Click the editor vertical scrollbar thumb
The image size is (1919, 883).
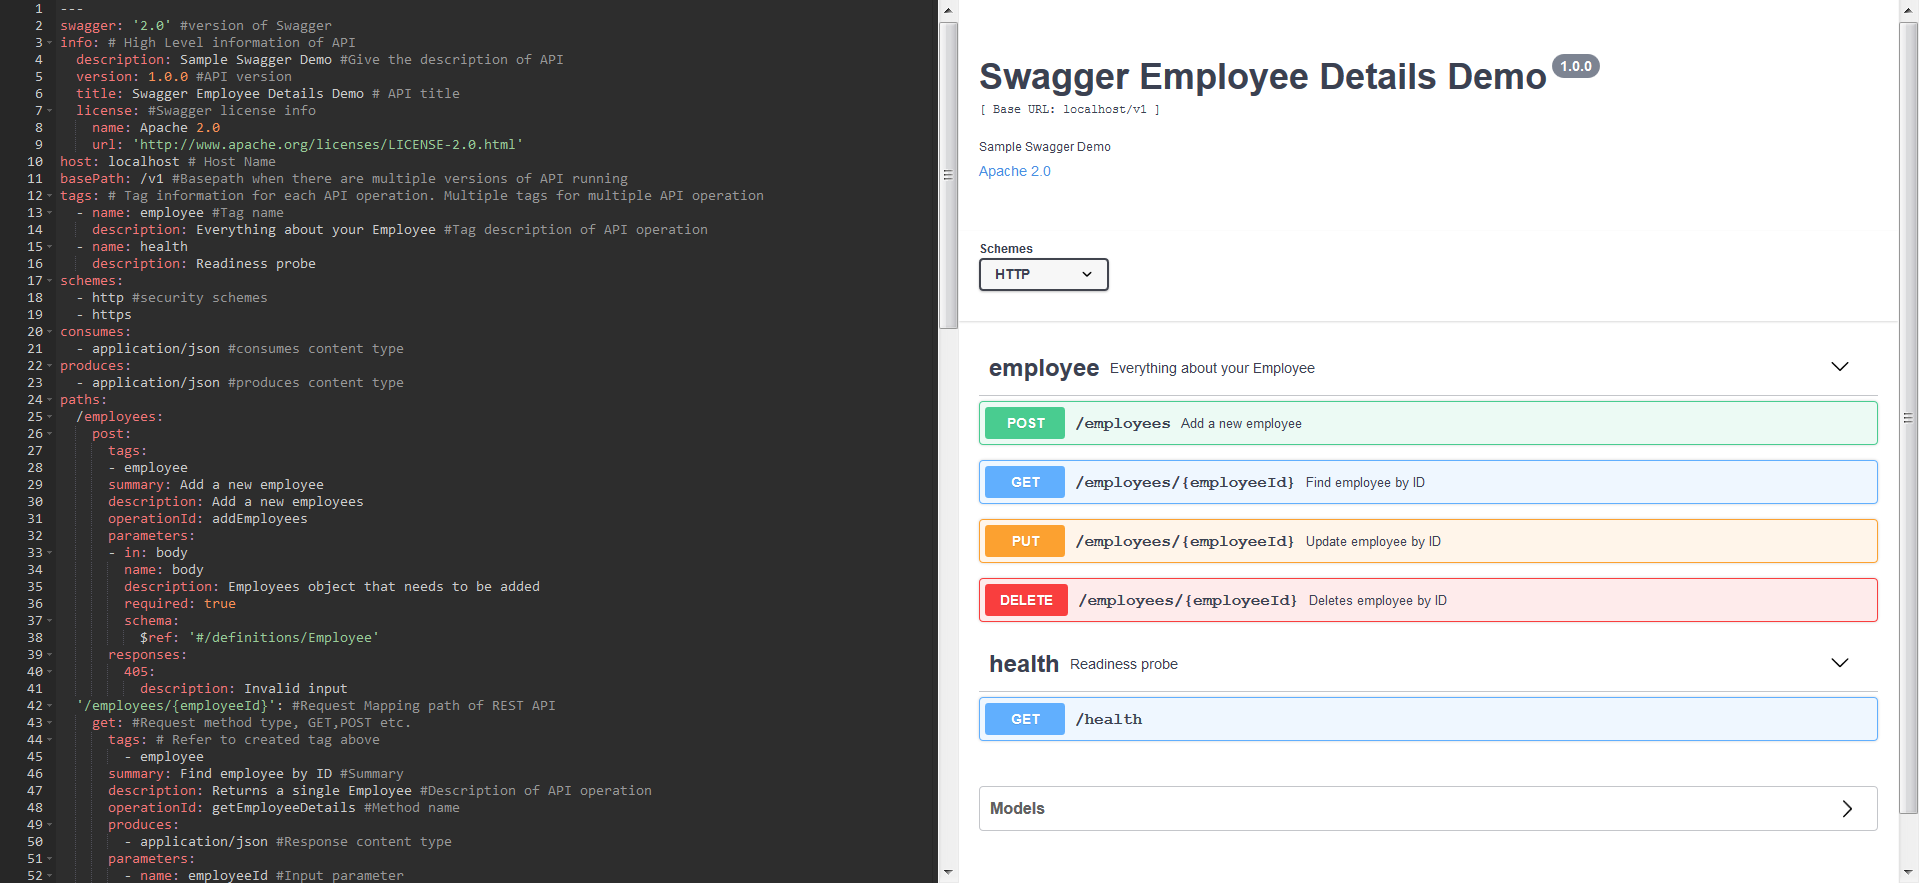948,175
